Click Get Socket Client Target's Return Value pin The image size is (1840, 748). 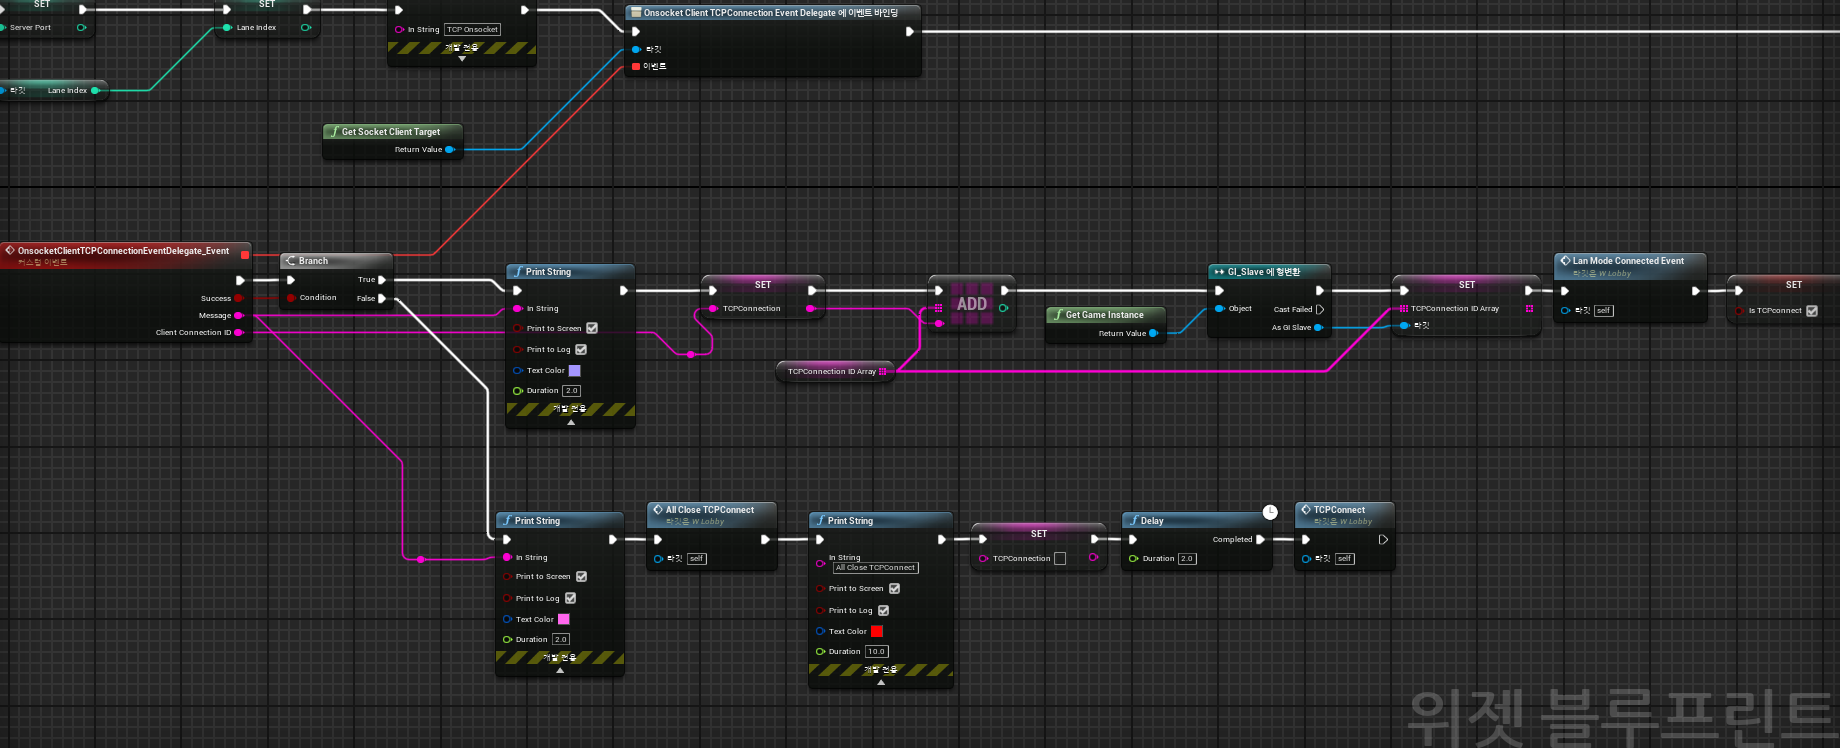tap(450, 149)
